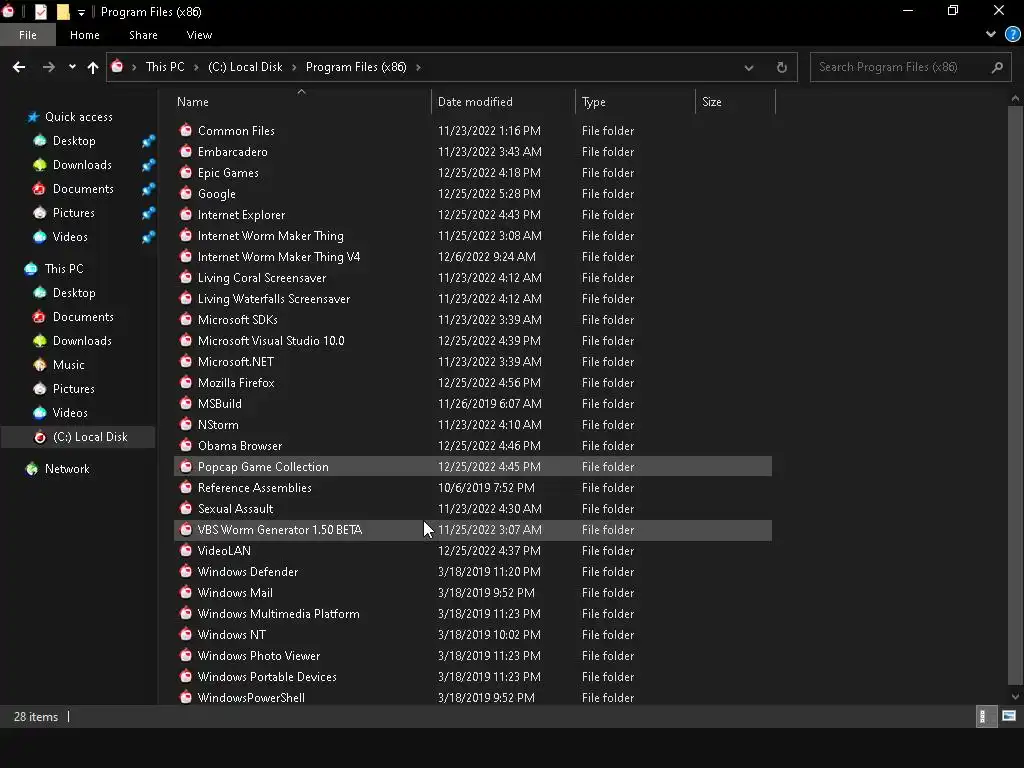Open the recent locations dropdown arrow
The width and height of the screenshot is (1024, 768).
[x=72, y=67]
